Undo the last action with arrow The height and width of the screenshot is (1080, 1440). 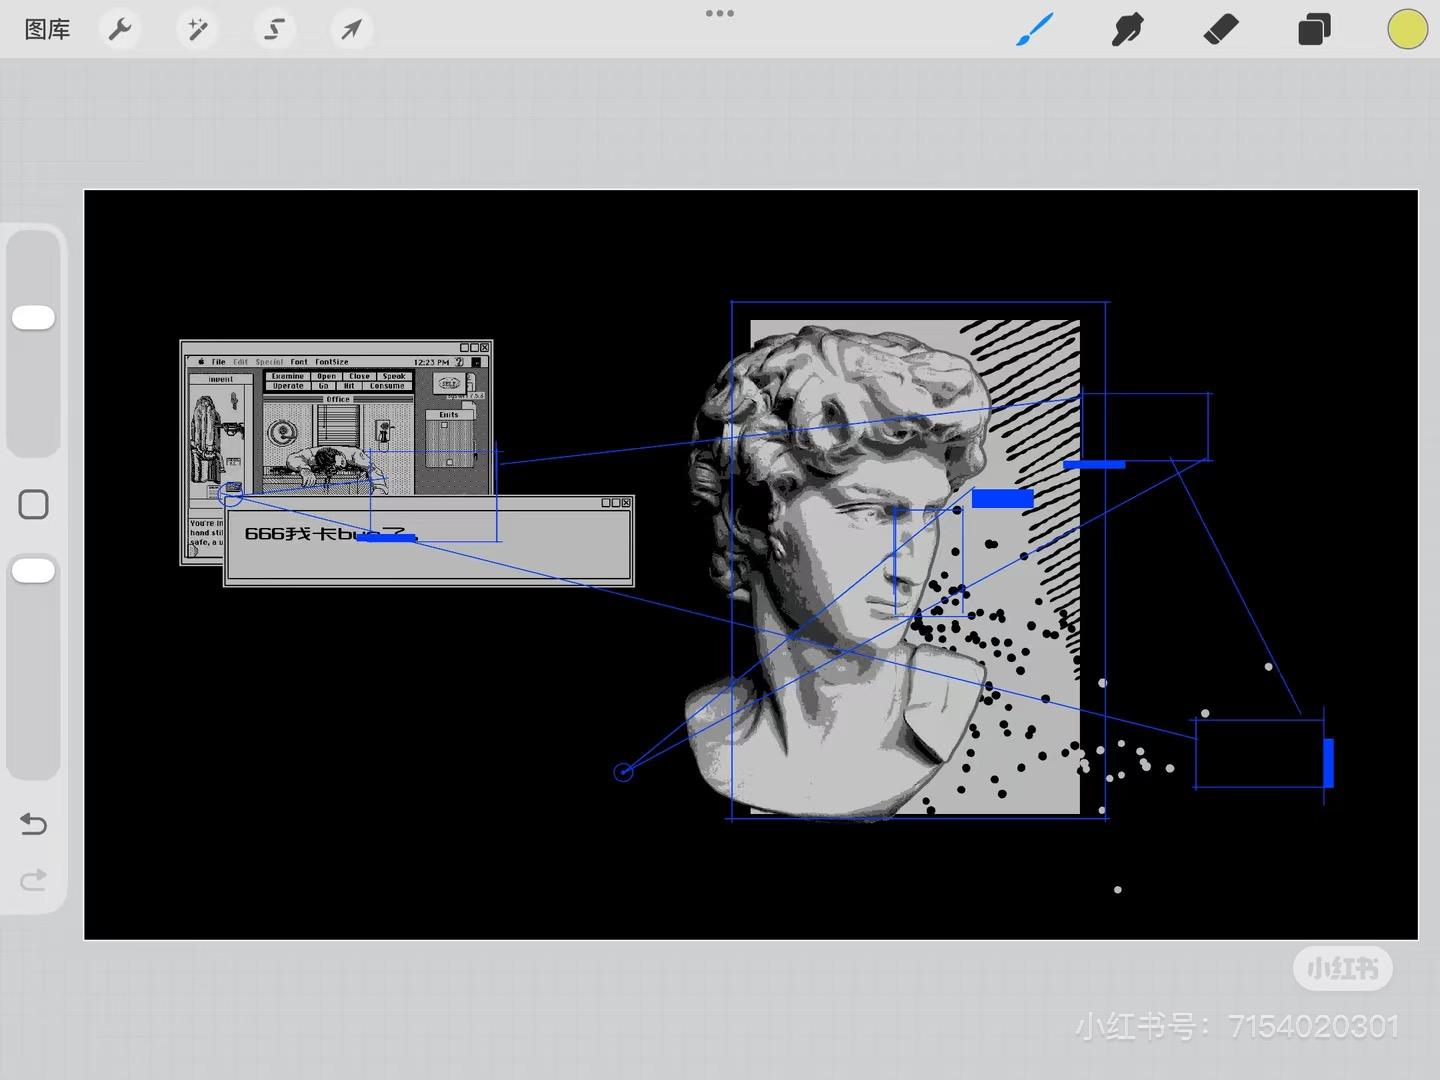(x=33, y=824)
